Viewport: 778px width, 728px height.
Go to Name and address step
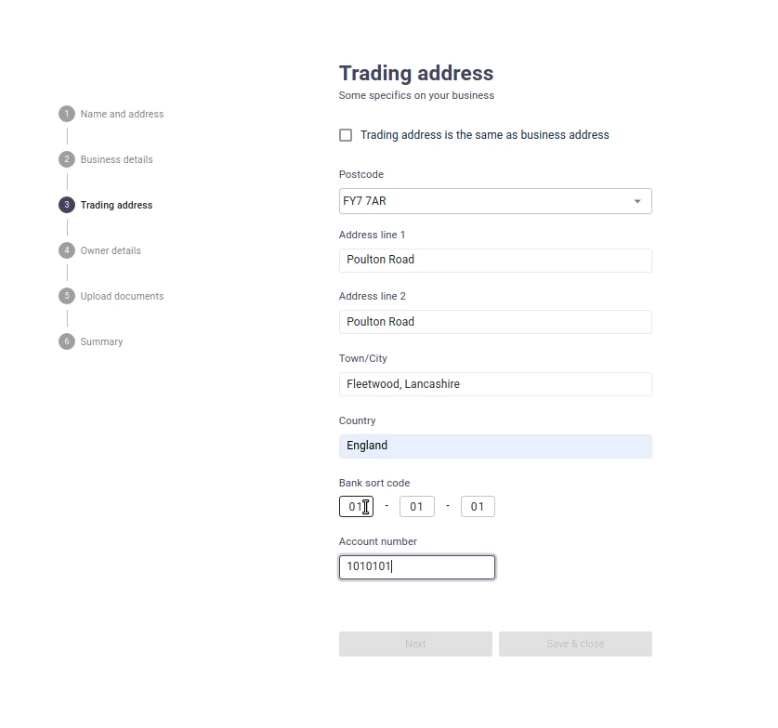(x=122, y=114)
